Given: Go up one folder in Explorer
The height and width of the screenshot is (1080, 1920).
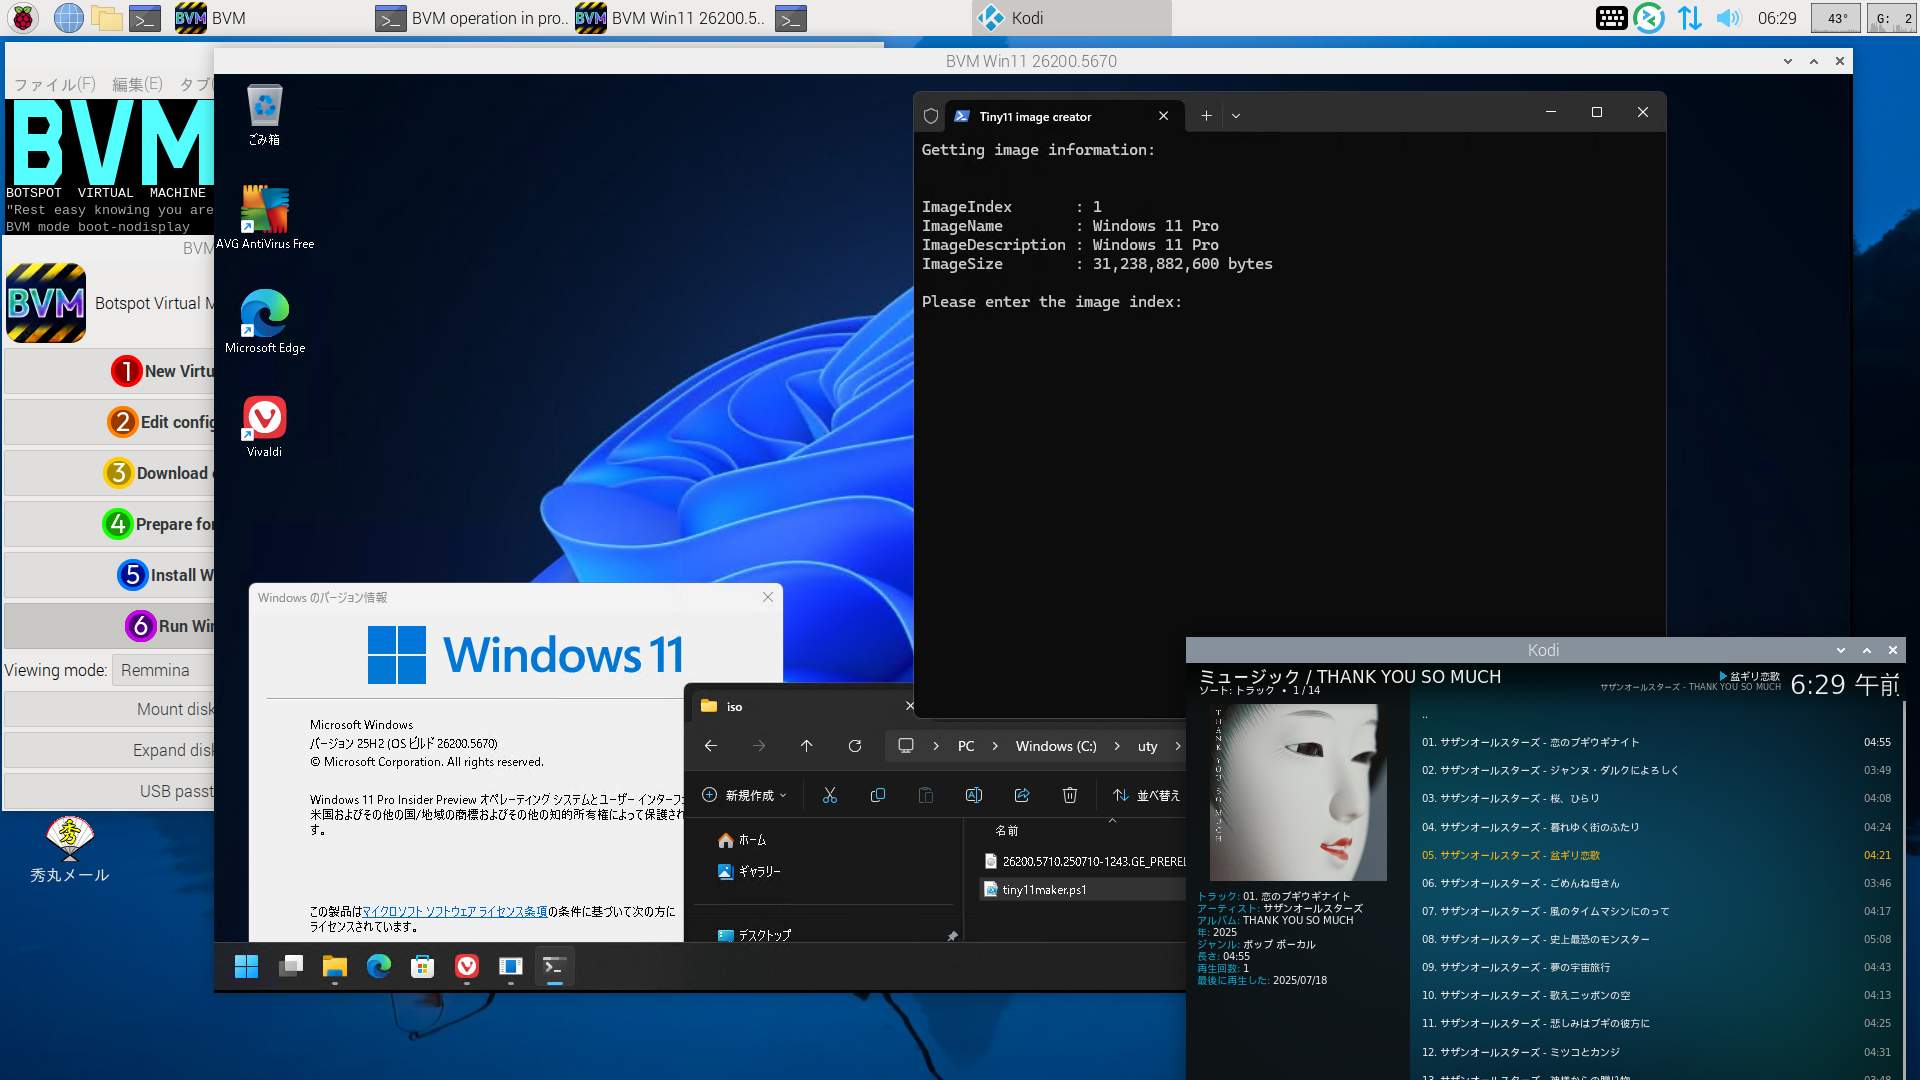Looking at the screenshot, I should [806, 746].
